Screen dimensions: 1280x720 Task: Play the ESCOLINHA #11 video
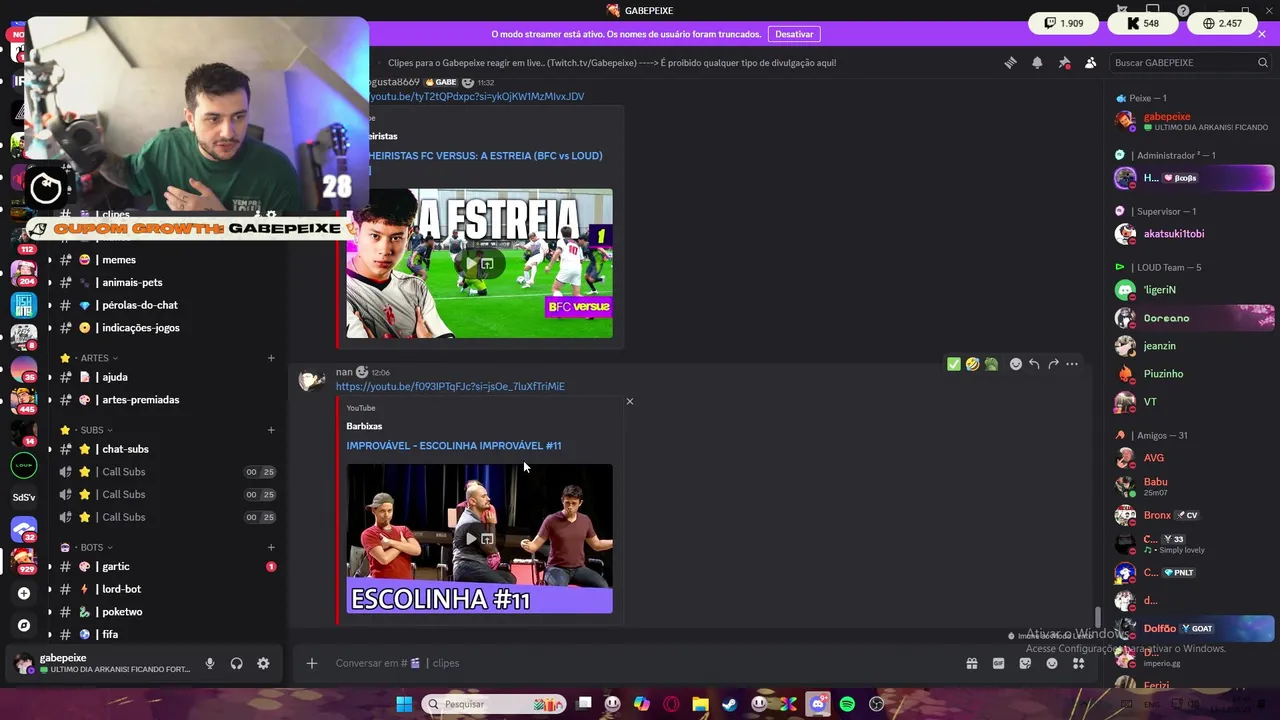tap(471, 539)
